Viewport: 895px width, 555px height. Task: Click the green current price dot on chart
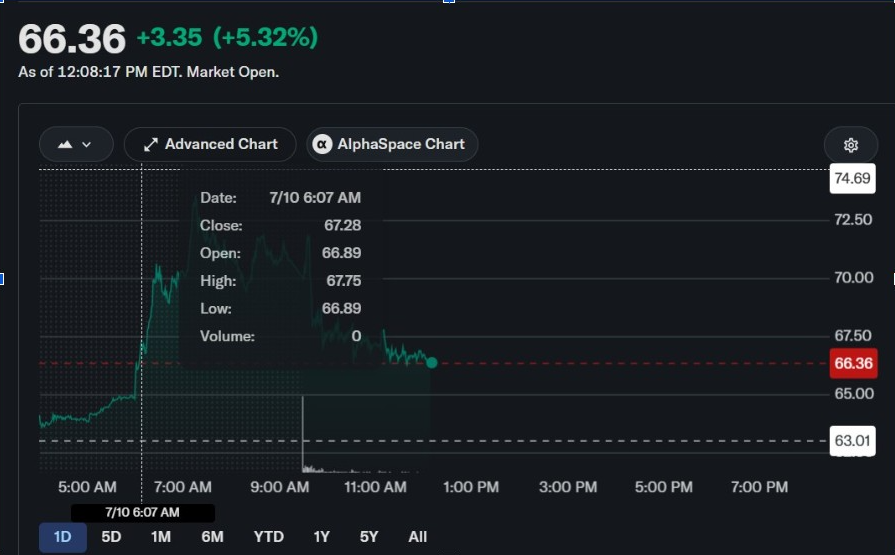point(432,363)
